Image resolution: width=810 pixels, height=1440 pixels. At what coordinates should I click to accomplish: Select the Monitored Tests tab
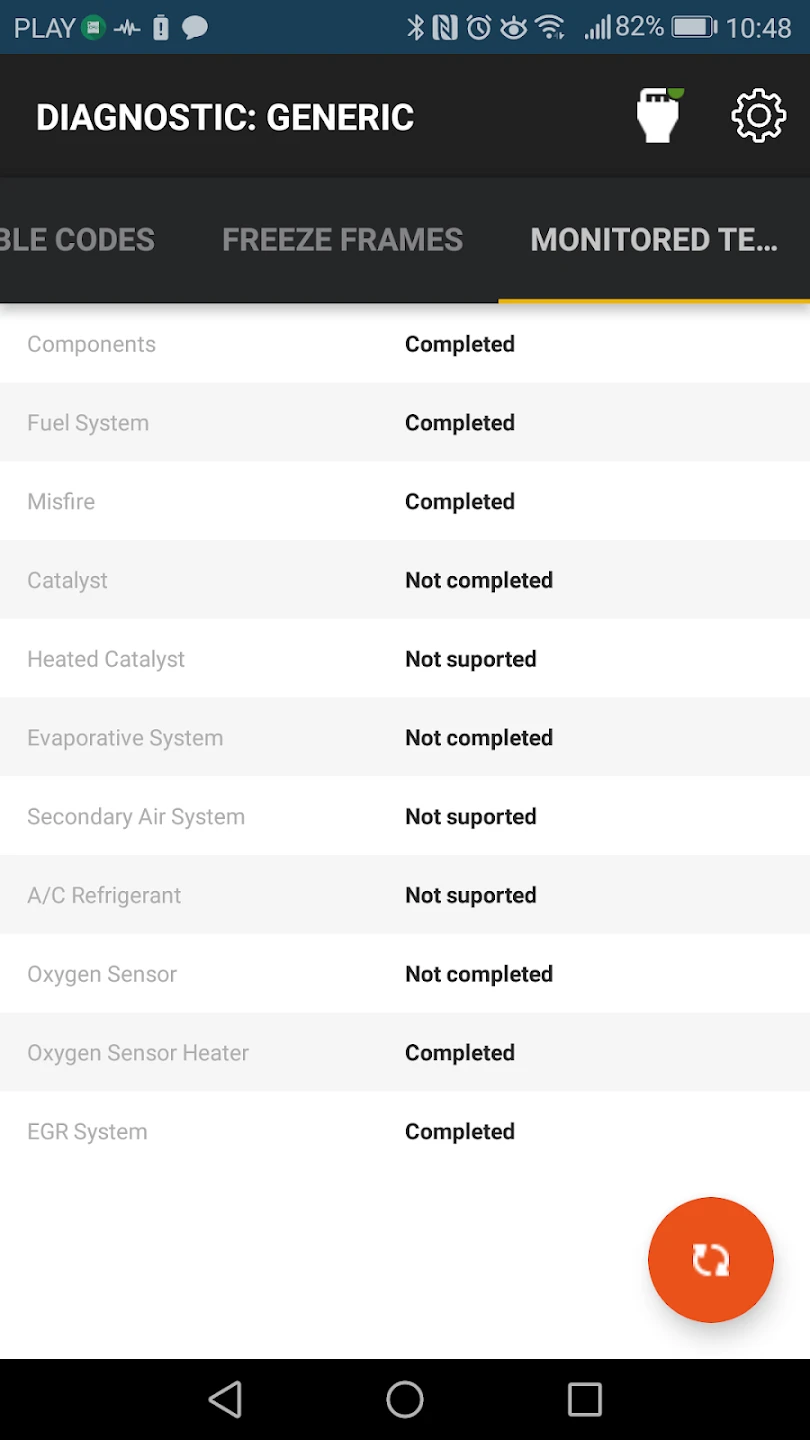point(654,240)
